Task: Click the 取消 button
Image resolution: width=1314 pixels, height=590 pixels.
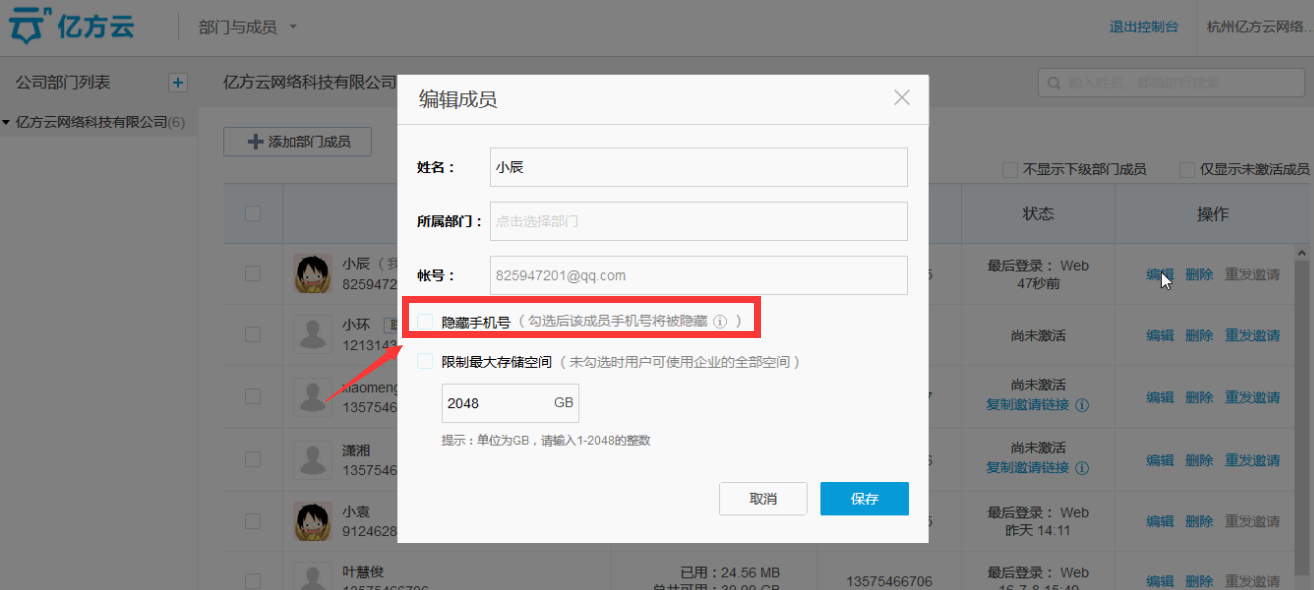Action: [x=762, y=499]
